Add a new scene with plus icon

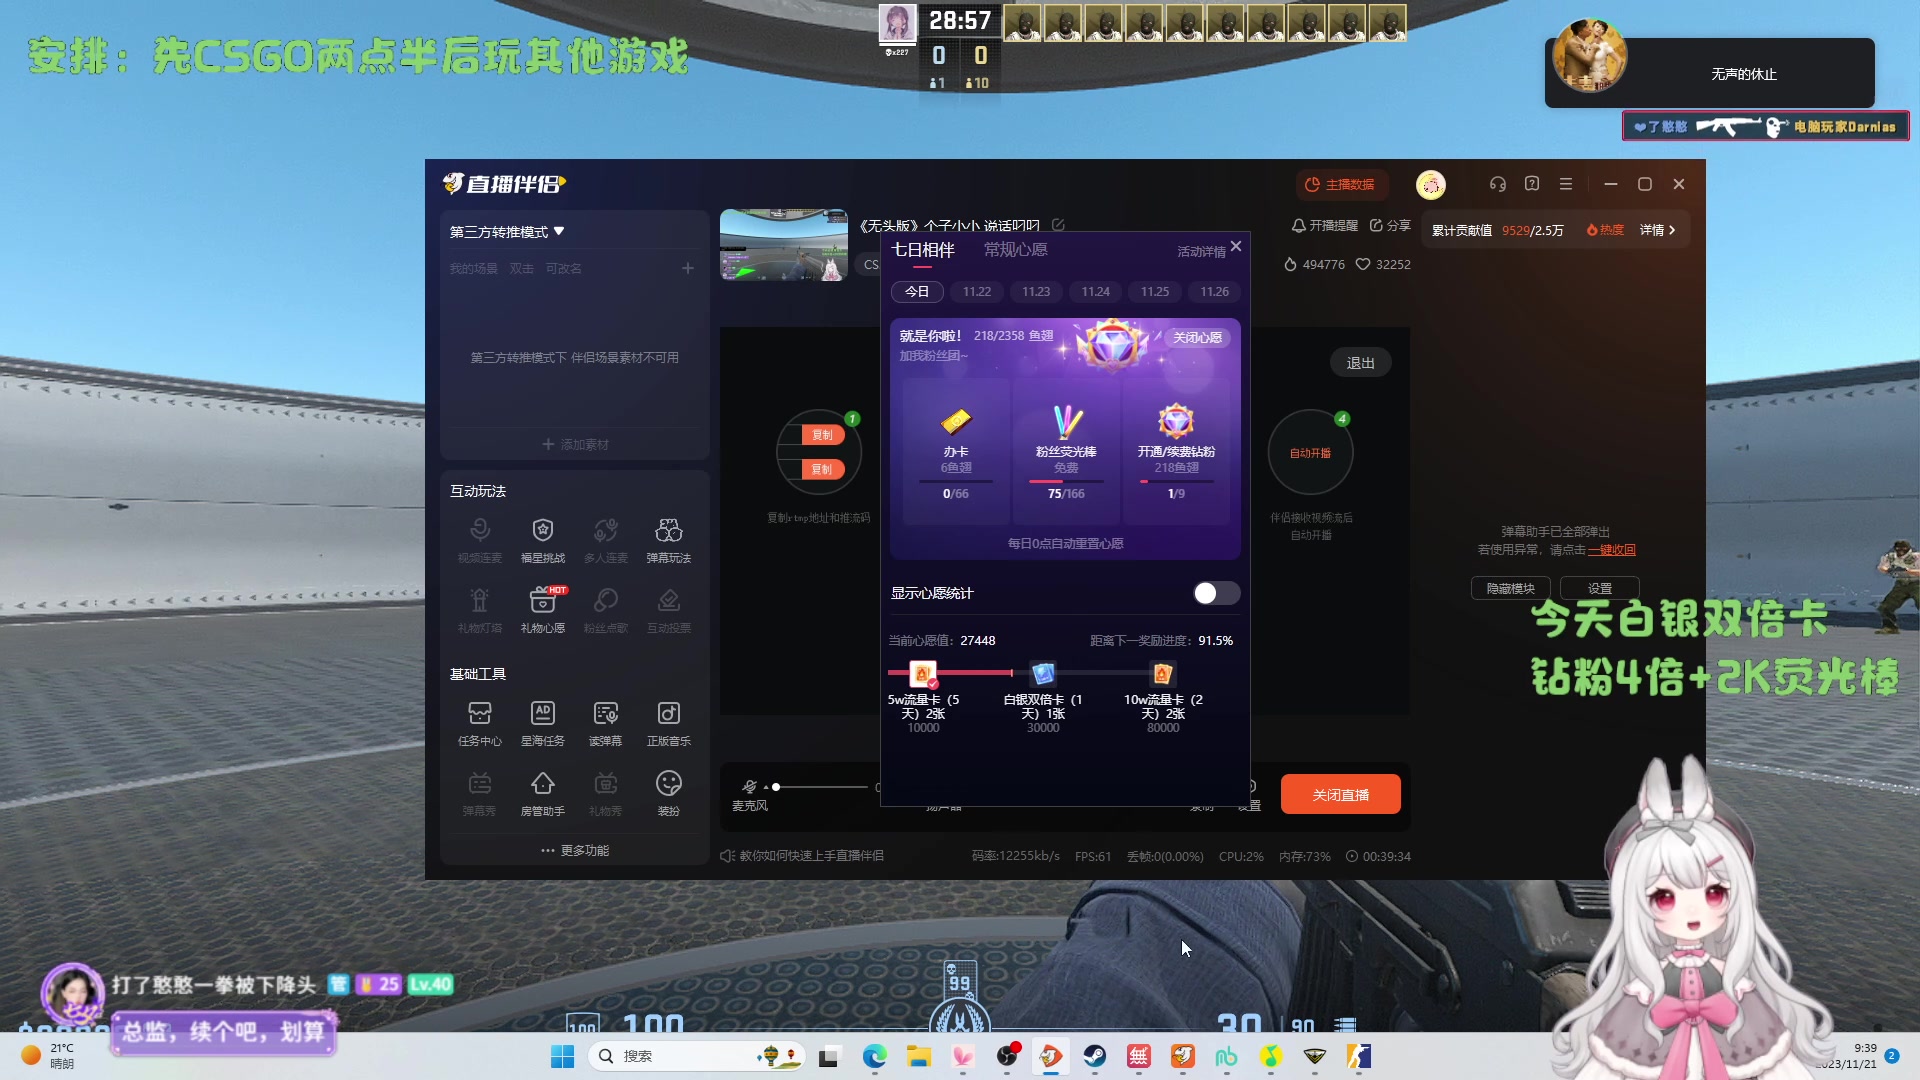(688, 268)
